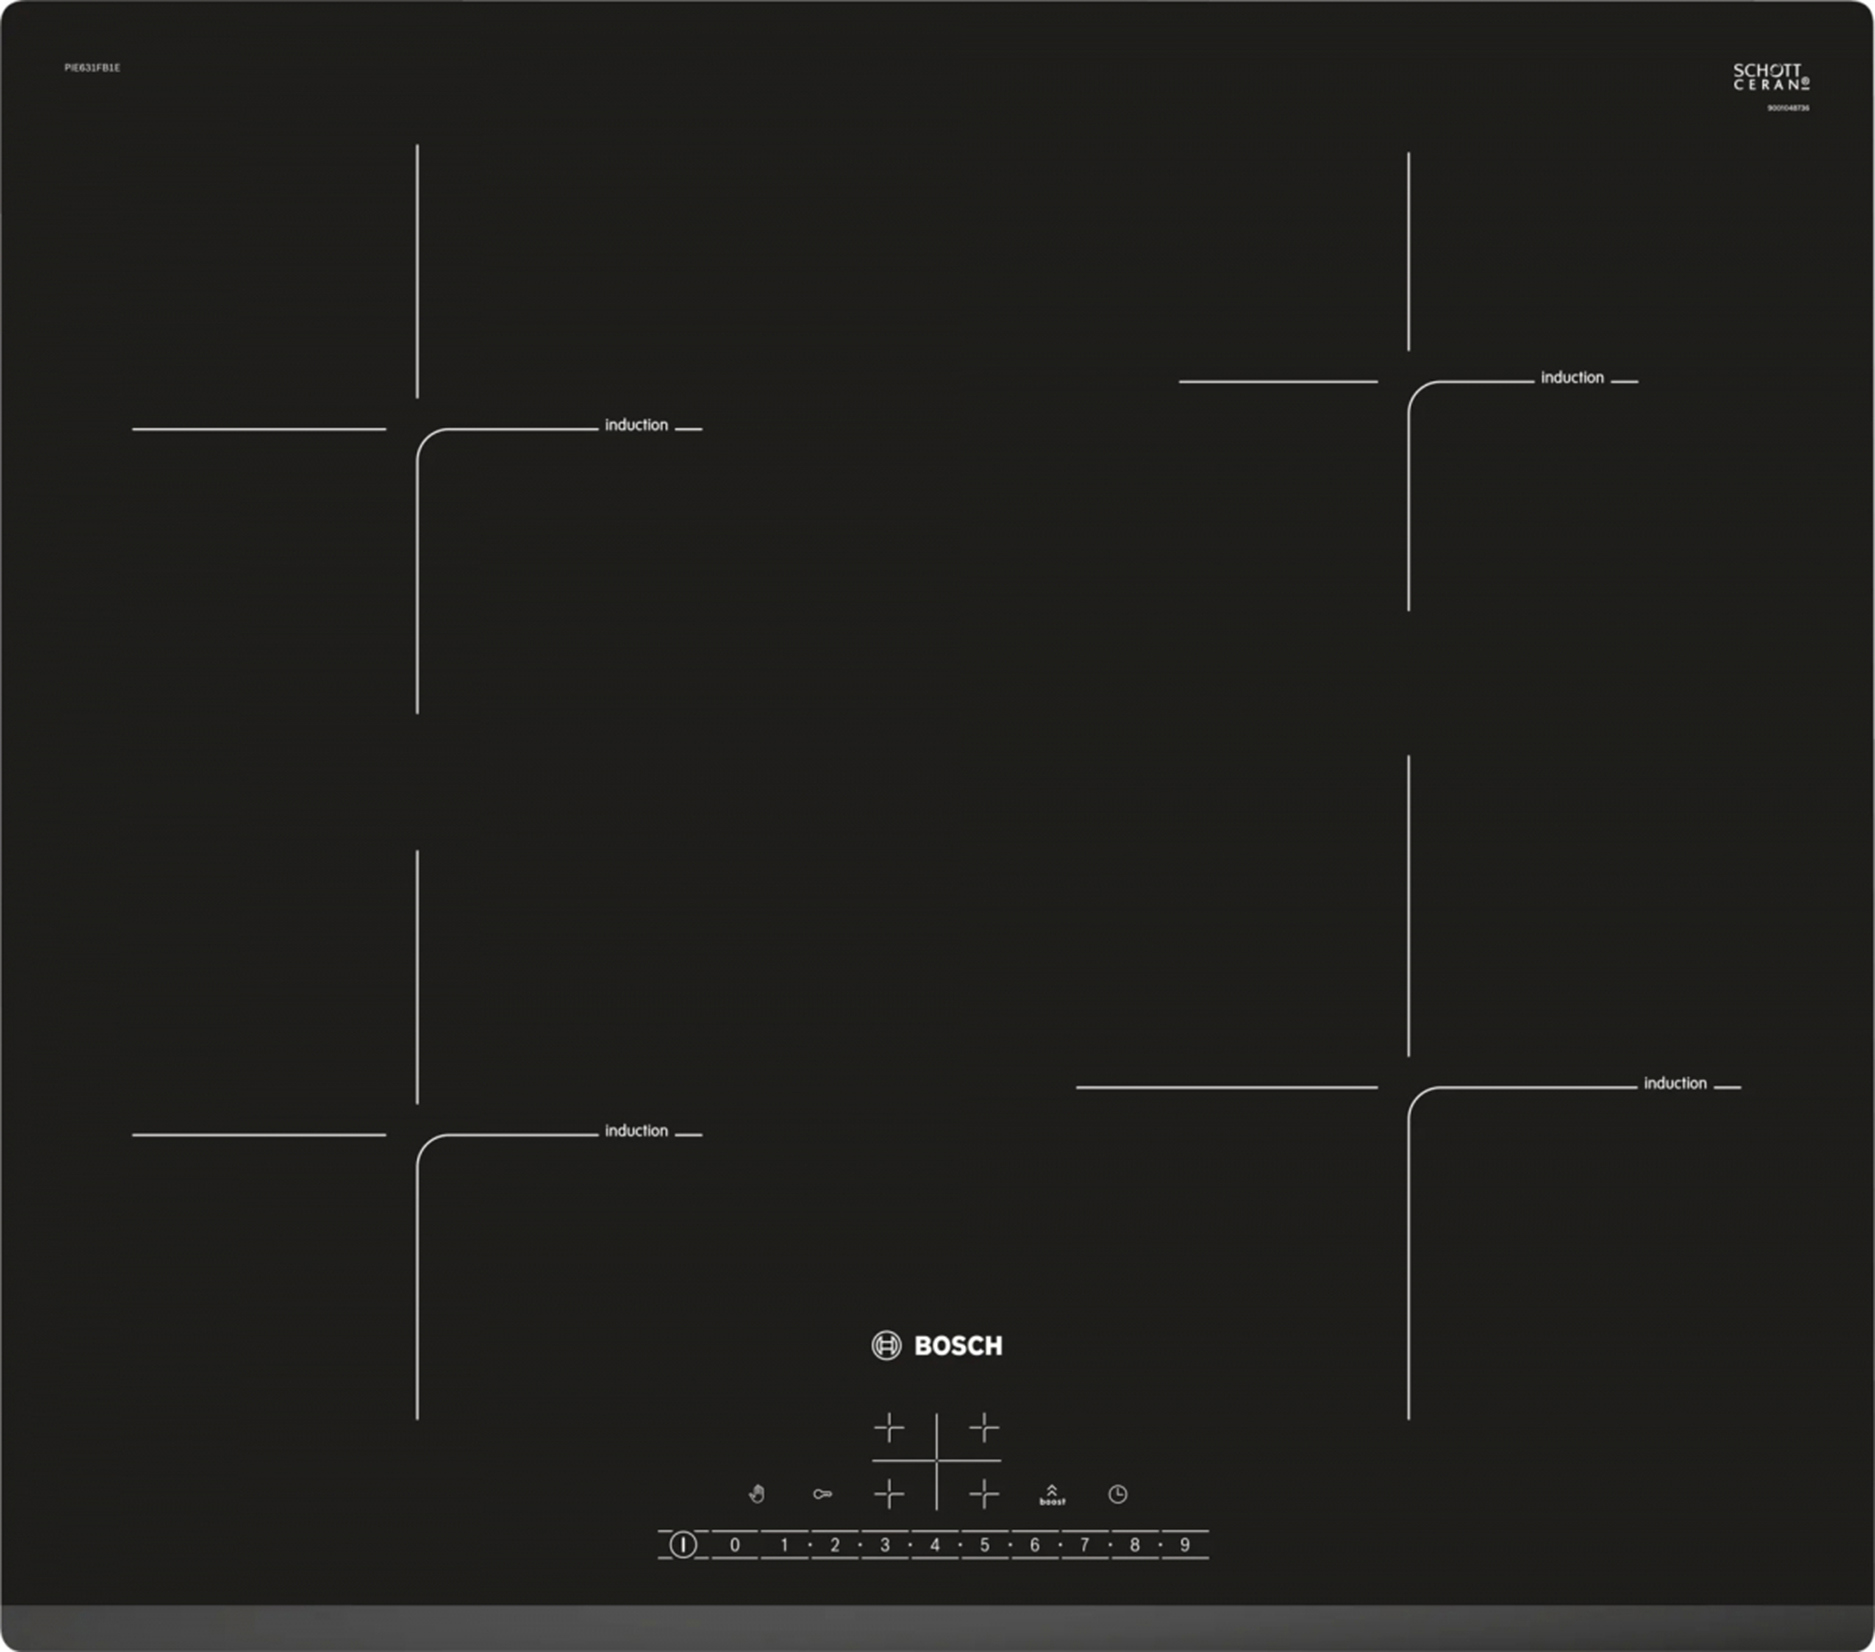
Task: Select the front-right cooking zone icon
Action: [x=984, y=1494]
